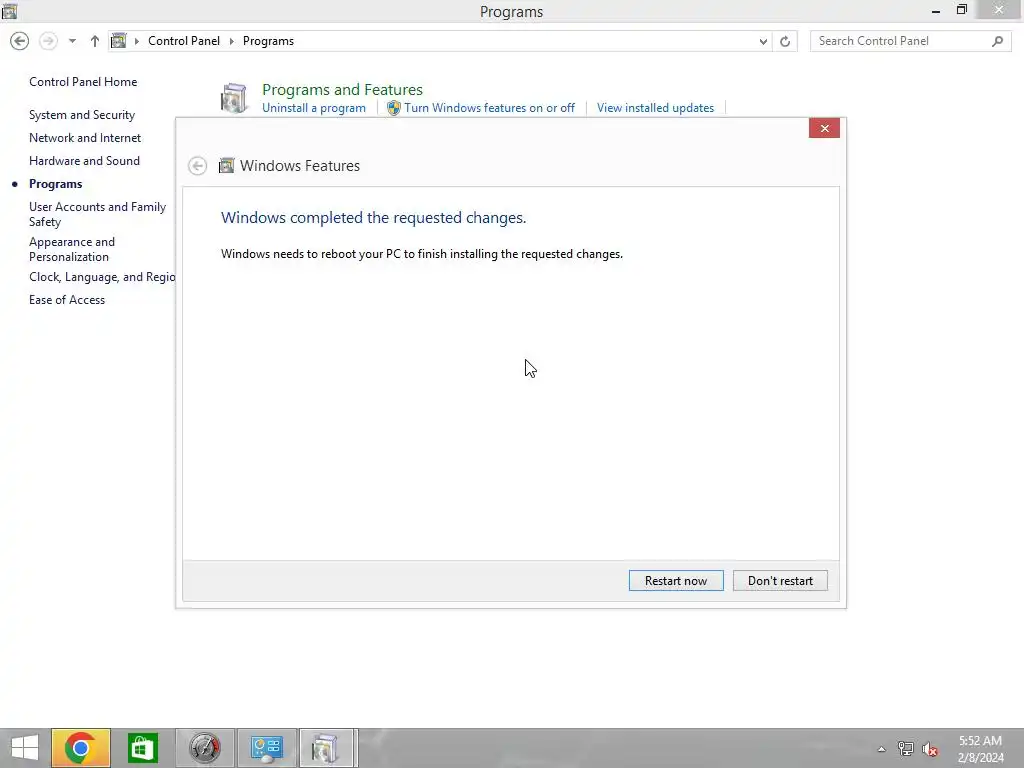Open Windows Store from the taskbar
Viewport: 1024px width, 768px height.
[142, 748]
